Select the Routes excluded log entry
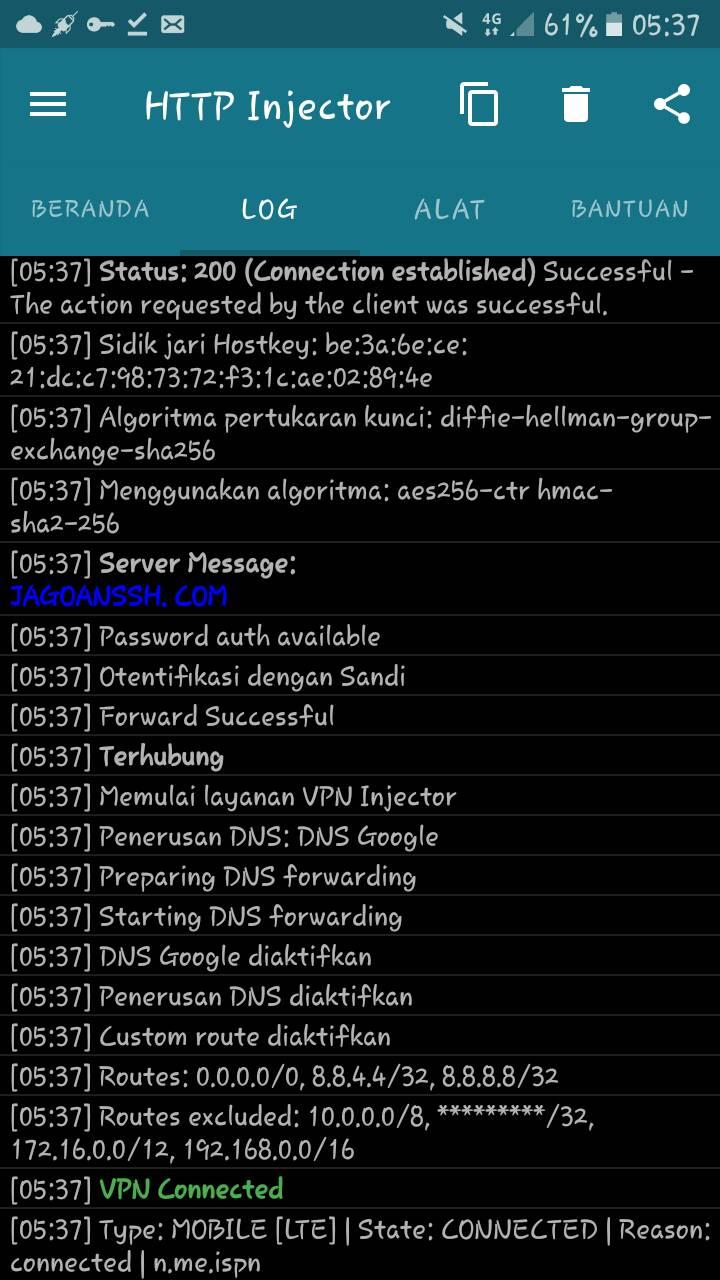 click(x=360, y=1132)
